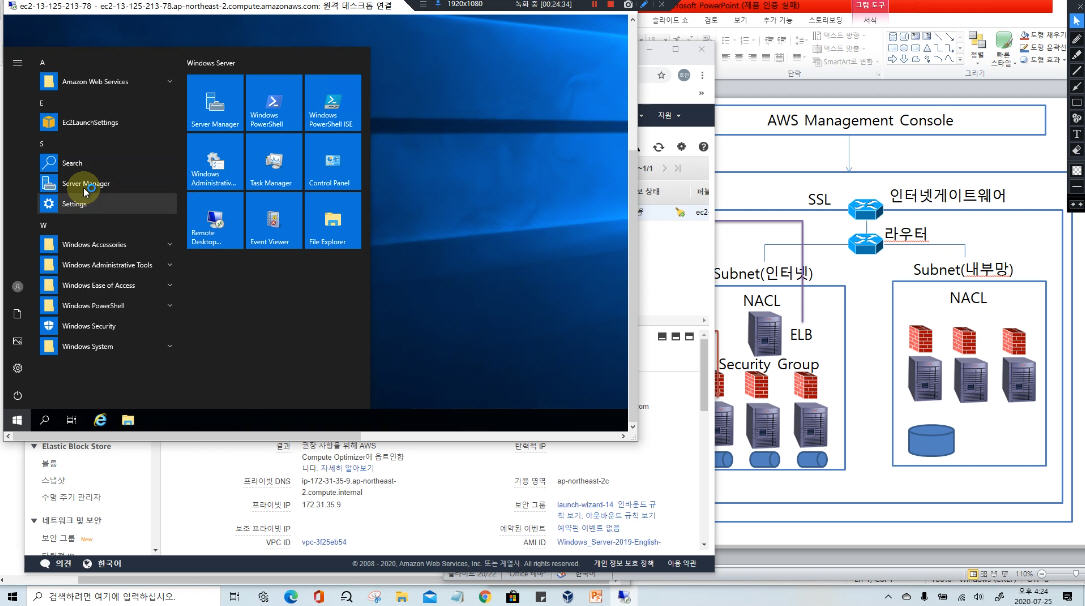
Task: Click the volume icon in system tray
Action: coord(978,596)
